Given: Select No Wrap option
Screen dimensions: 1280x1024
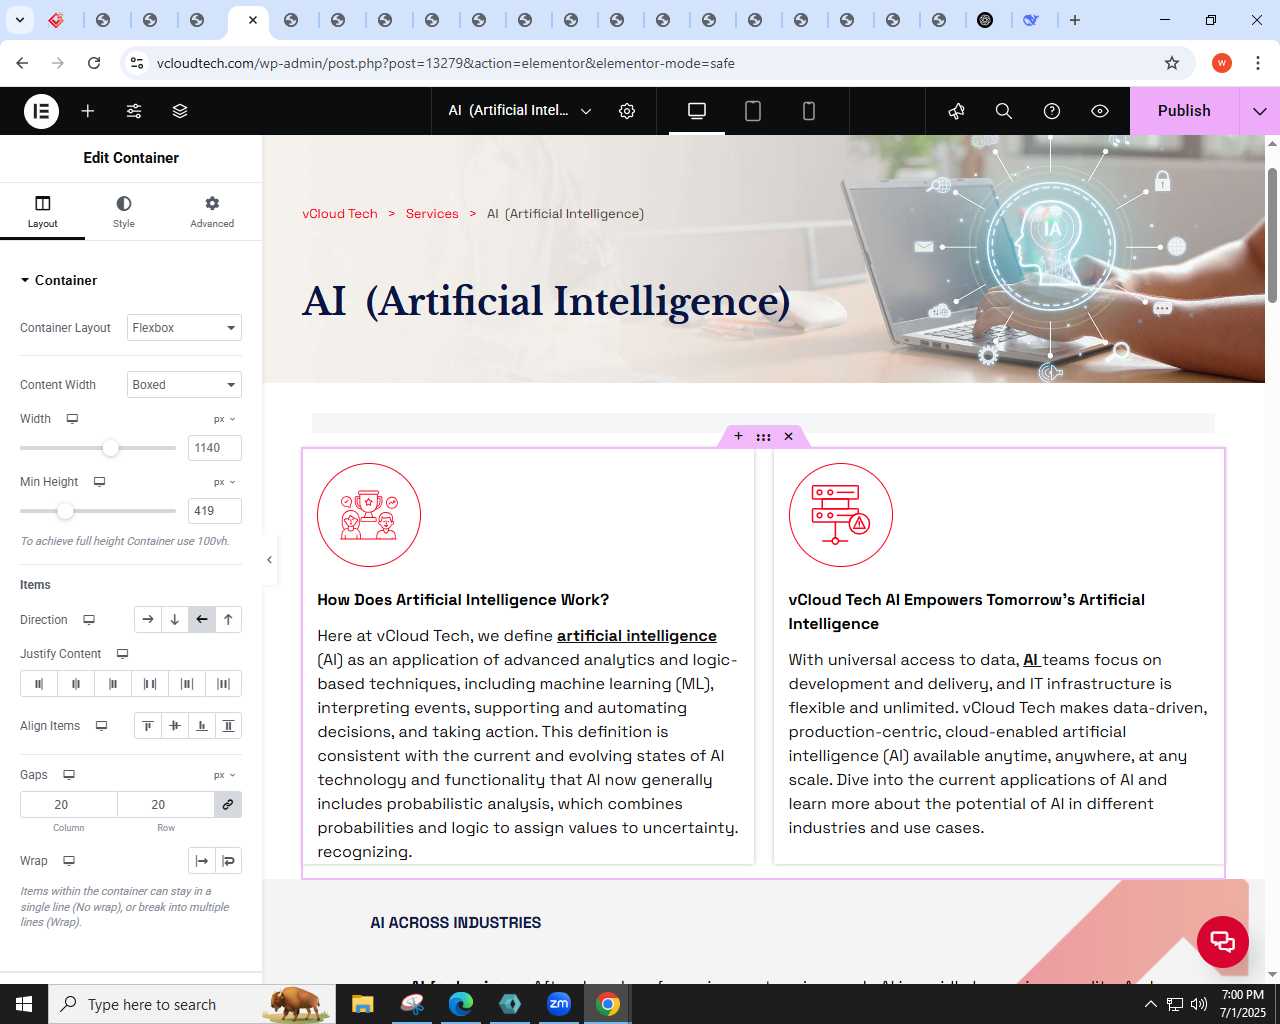Looking at the screenshot, I should [202, 861].
